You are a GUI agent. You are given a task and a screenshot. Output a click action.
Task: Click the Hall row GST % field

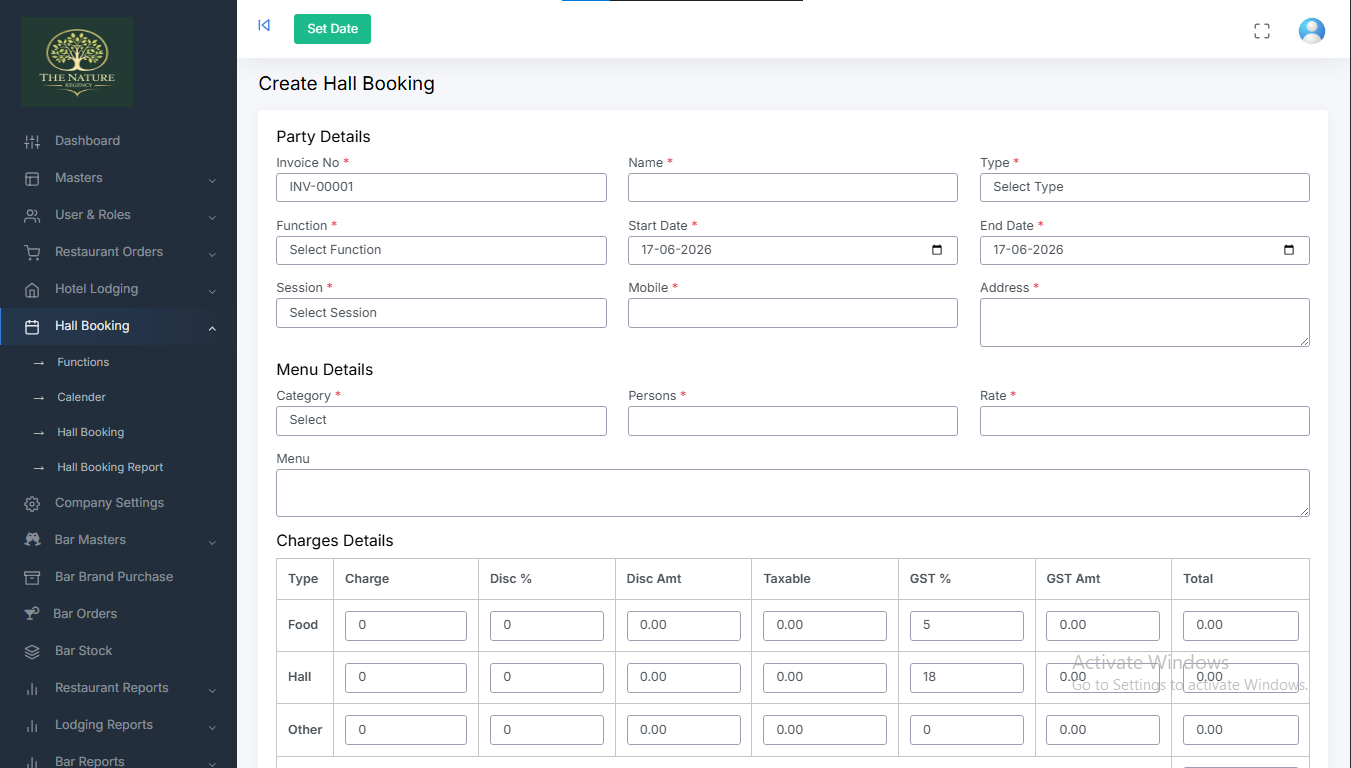click(x=967, y=678)
